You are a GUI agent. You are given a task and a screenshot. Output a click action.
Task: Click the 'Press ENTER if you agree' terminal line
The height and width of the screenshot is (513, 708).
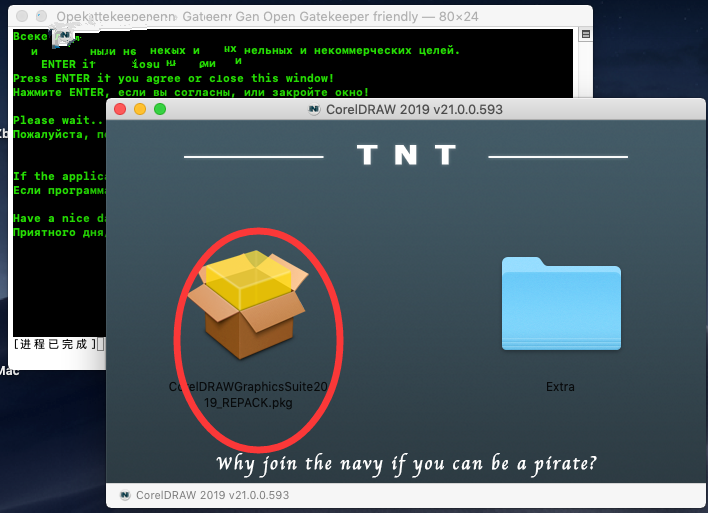point(173,78)
